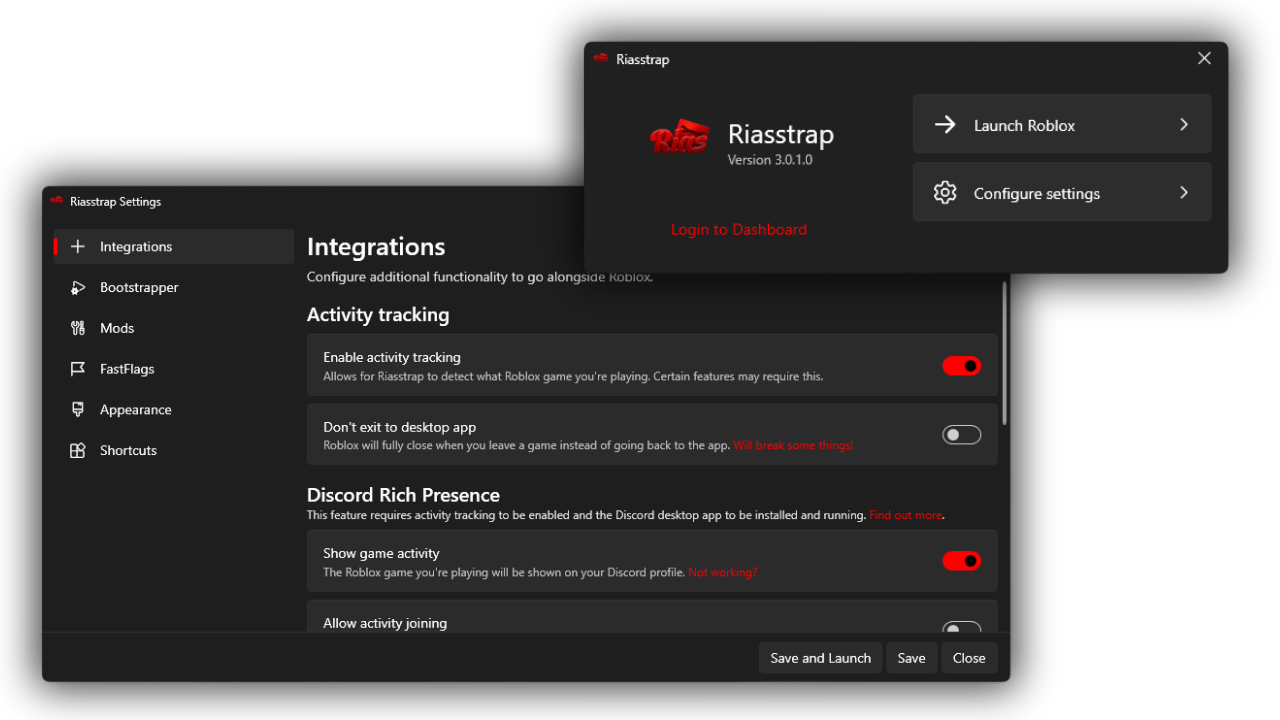1280x720 pixels.
Task: Disable the Enable activity tracking toggle
Action: (x=961, y=366)
